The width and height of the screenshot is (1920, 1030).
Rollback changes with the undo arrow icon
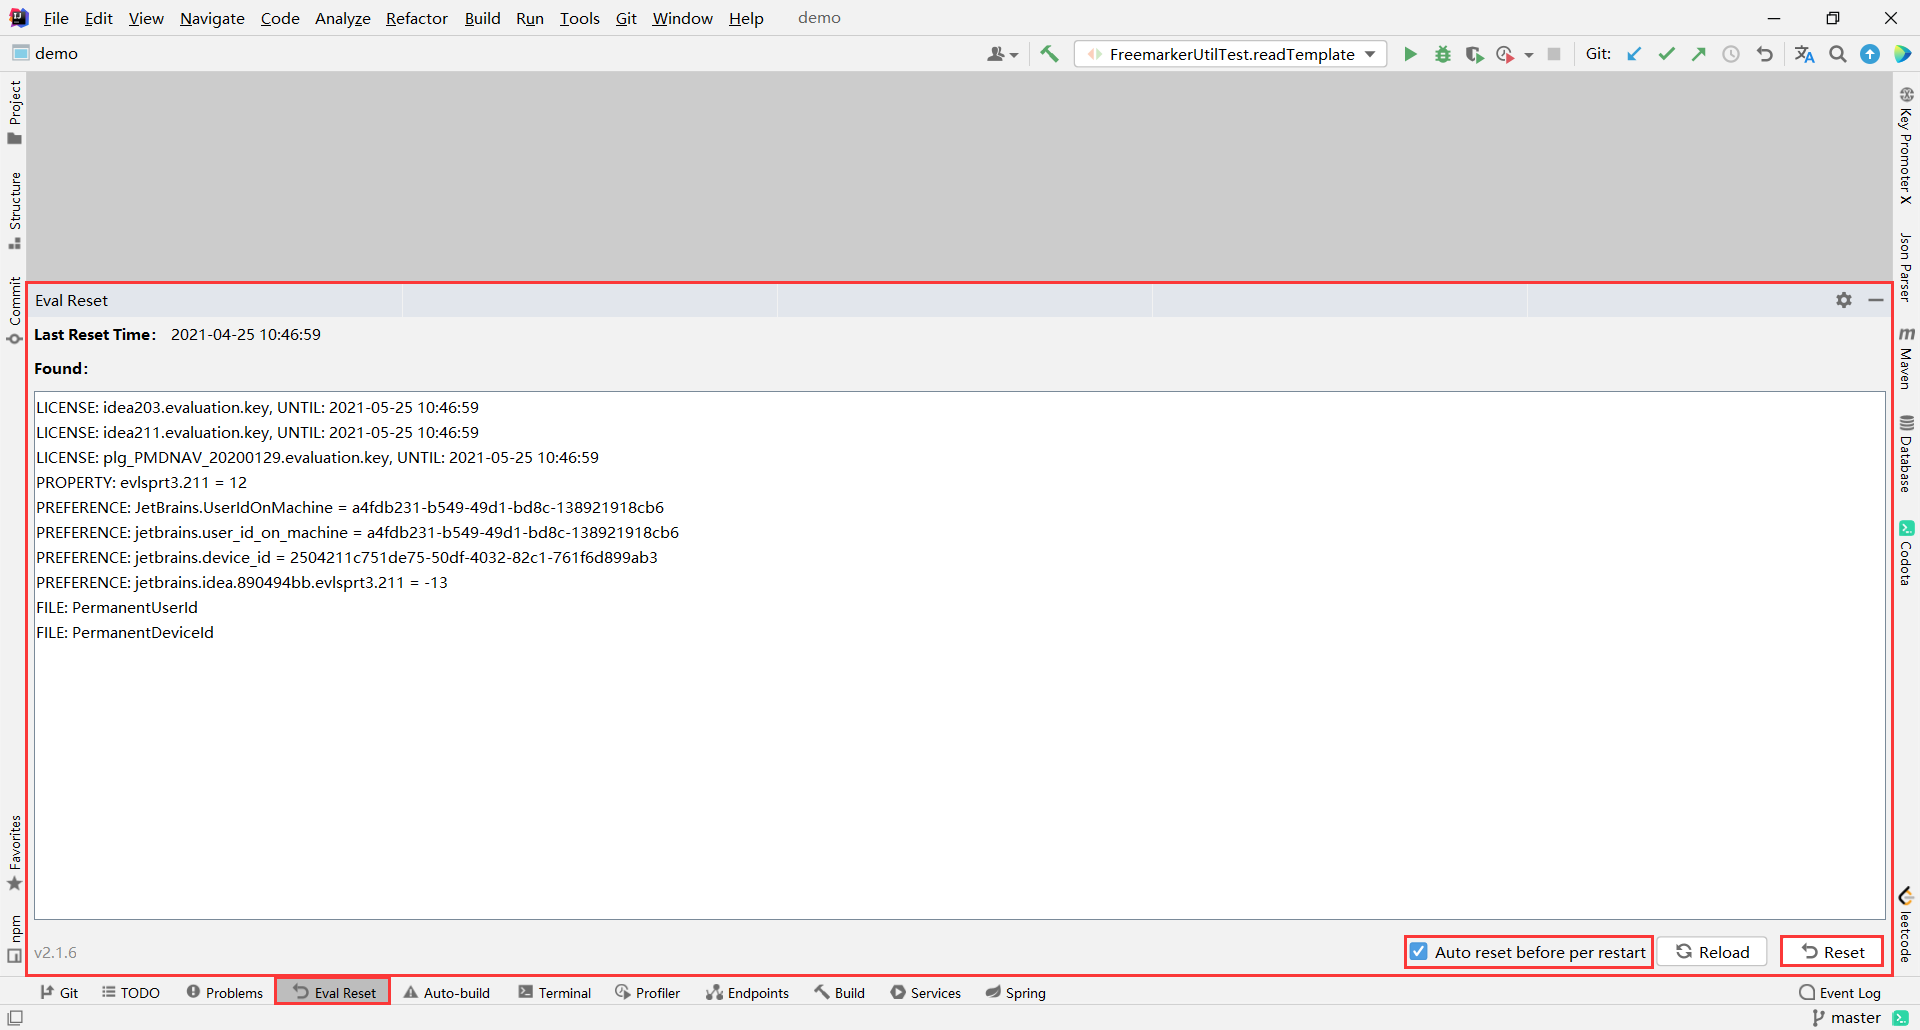point(1765,54)
